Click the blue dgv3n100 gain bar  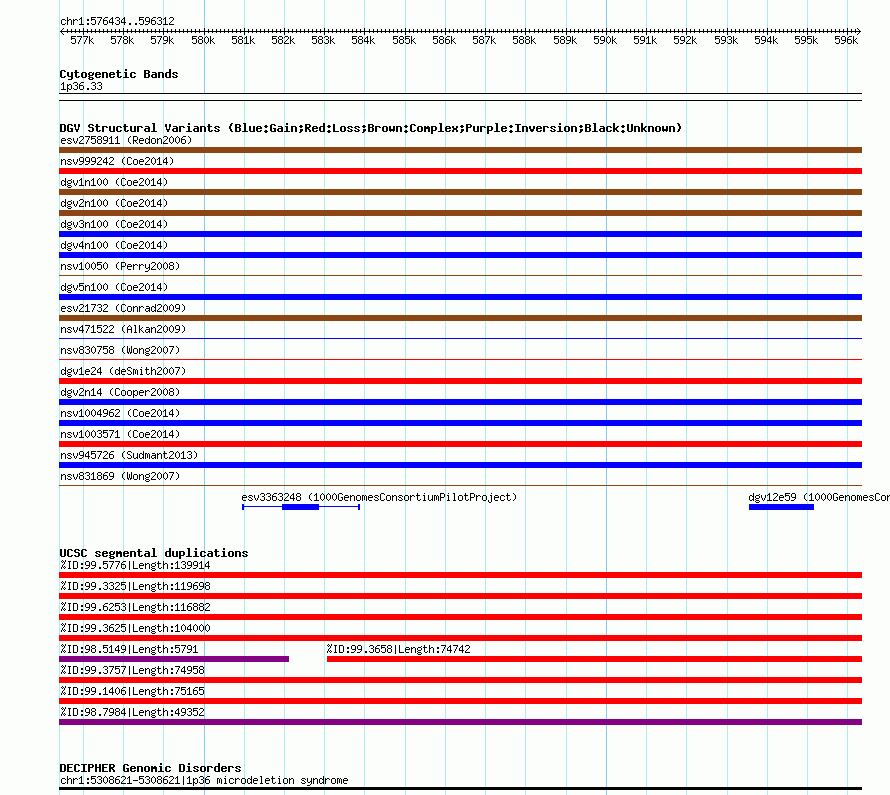[460, 234]
